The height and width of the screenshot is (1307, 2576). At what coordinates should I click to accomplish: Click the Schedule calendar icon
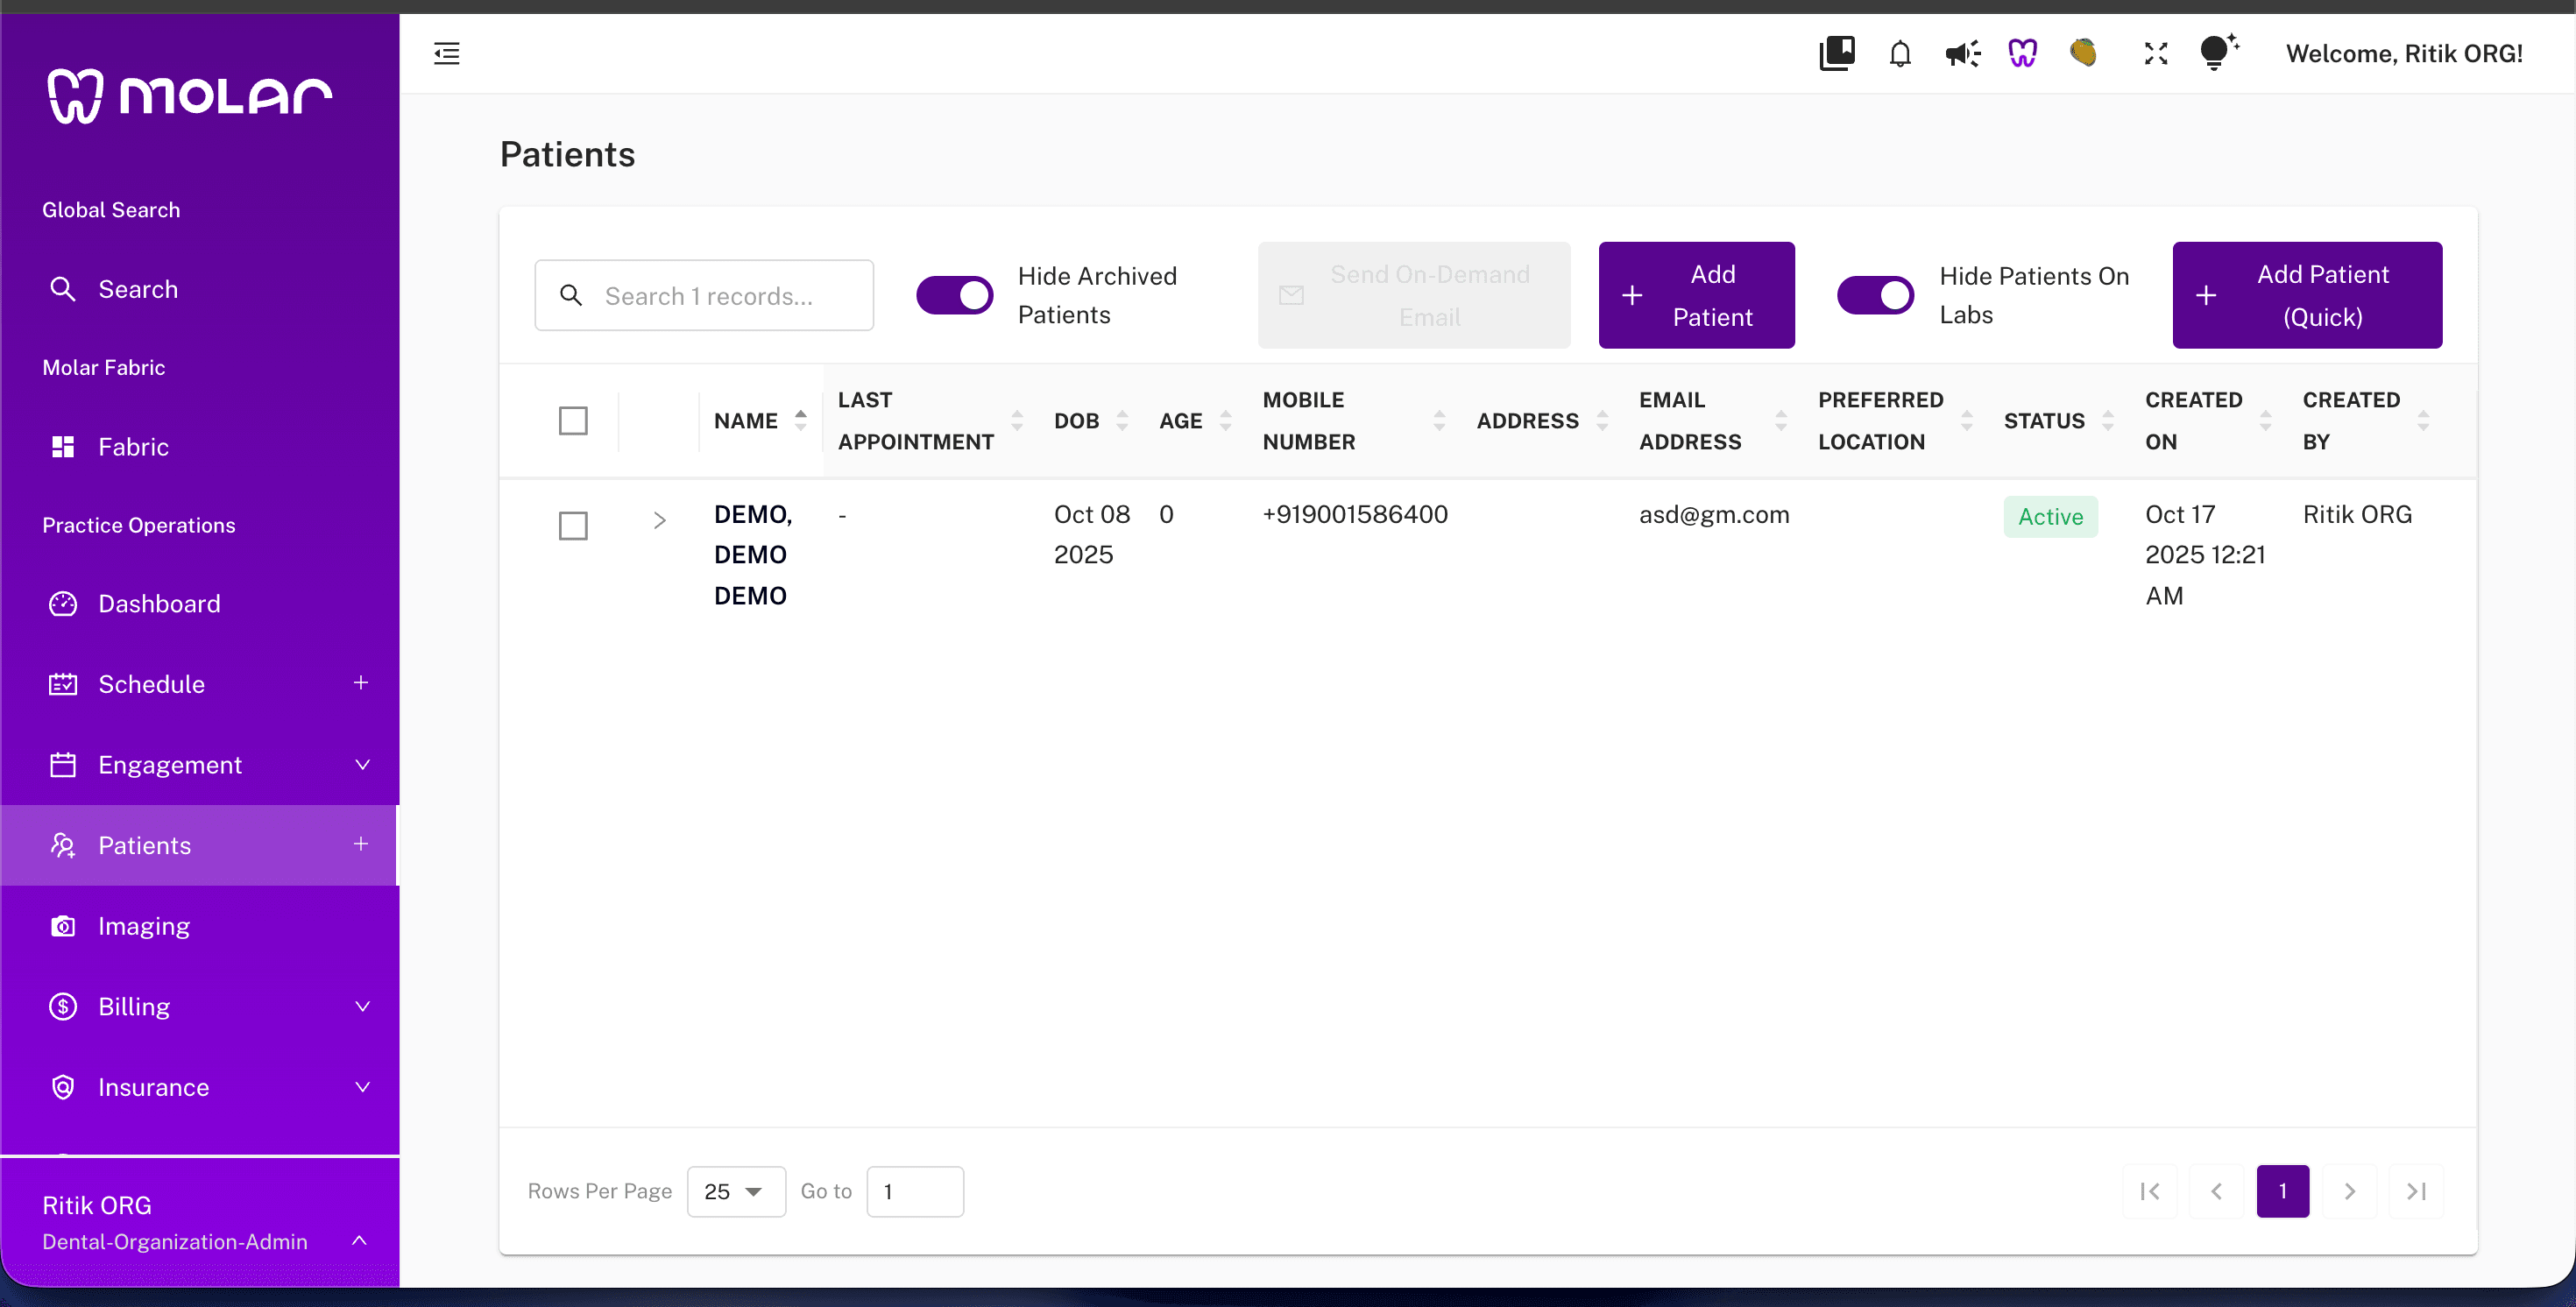point(63,684)
